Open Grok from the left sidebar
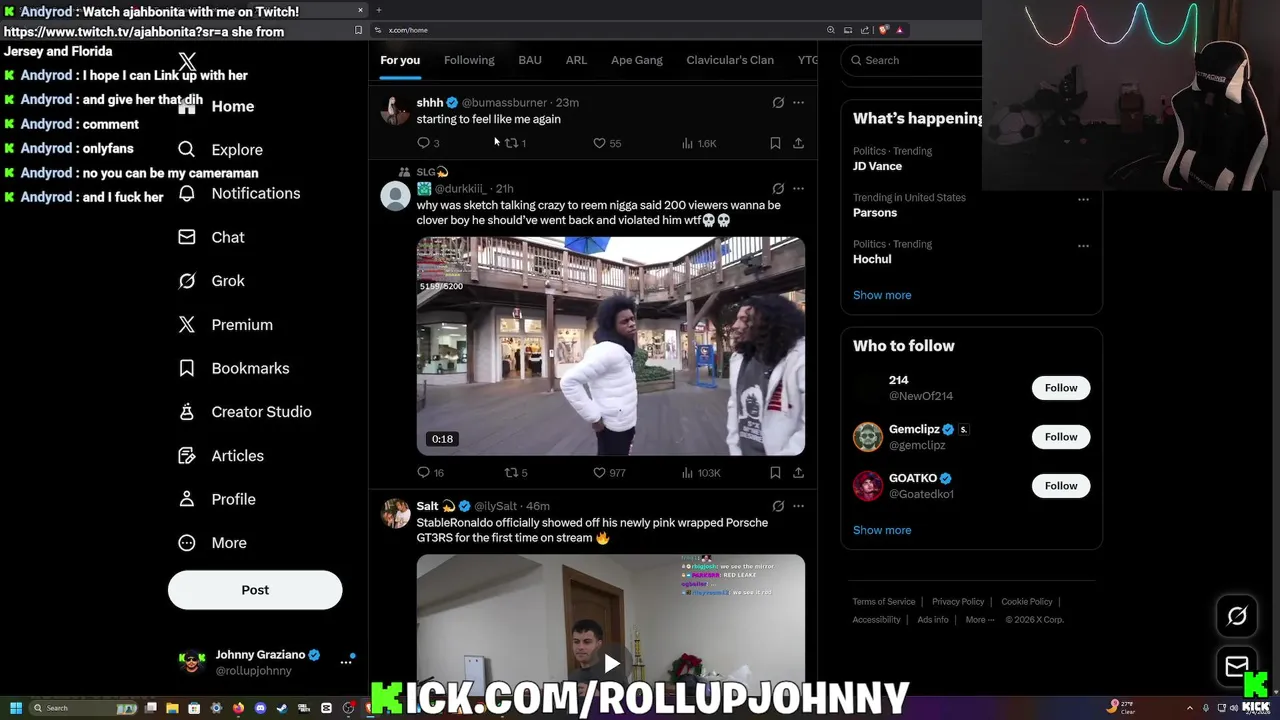1280x720 pixels. [x=210, y=281]
